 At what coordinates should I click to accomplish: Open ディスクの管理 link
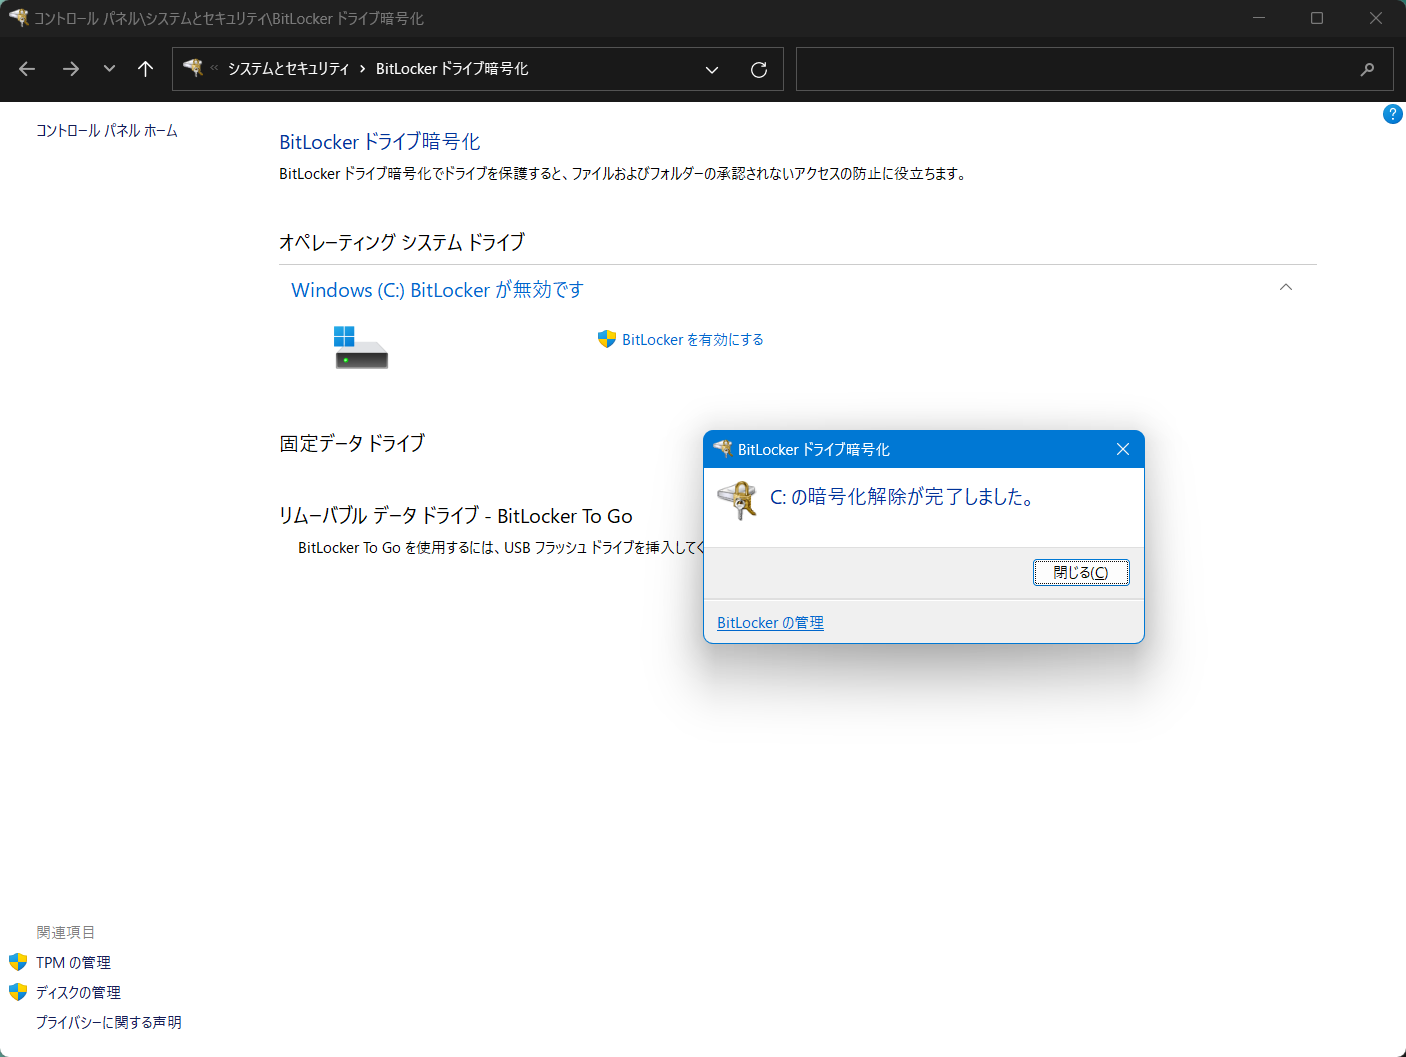point(78,993)
